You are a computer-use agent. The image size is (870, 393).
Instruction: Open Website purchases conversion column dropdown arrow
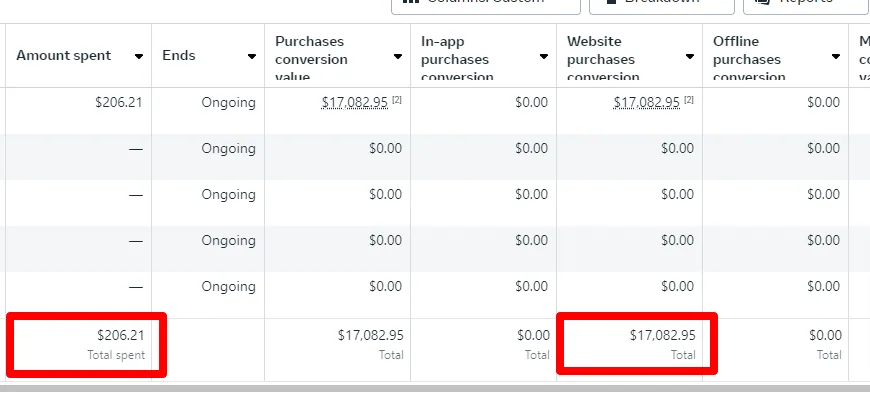690,56
